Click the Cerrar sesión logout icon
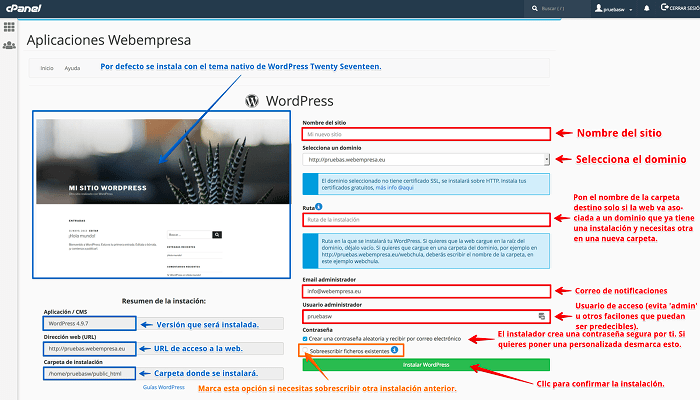 (x=664, y=7)
